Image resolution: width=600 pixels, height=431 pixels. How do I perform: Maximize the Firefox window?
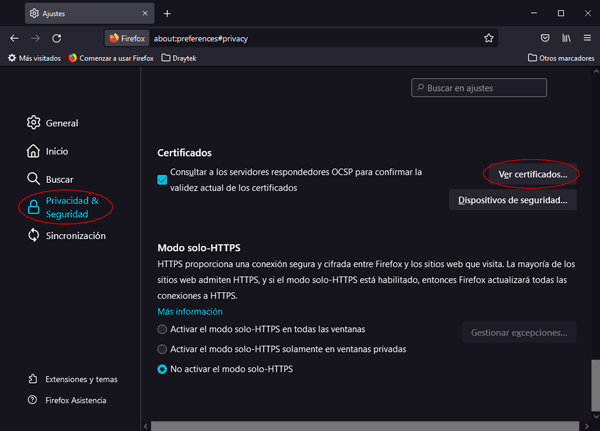click(561, 13)
